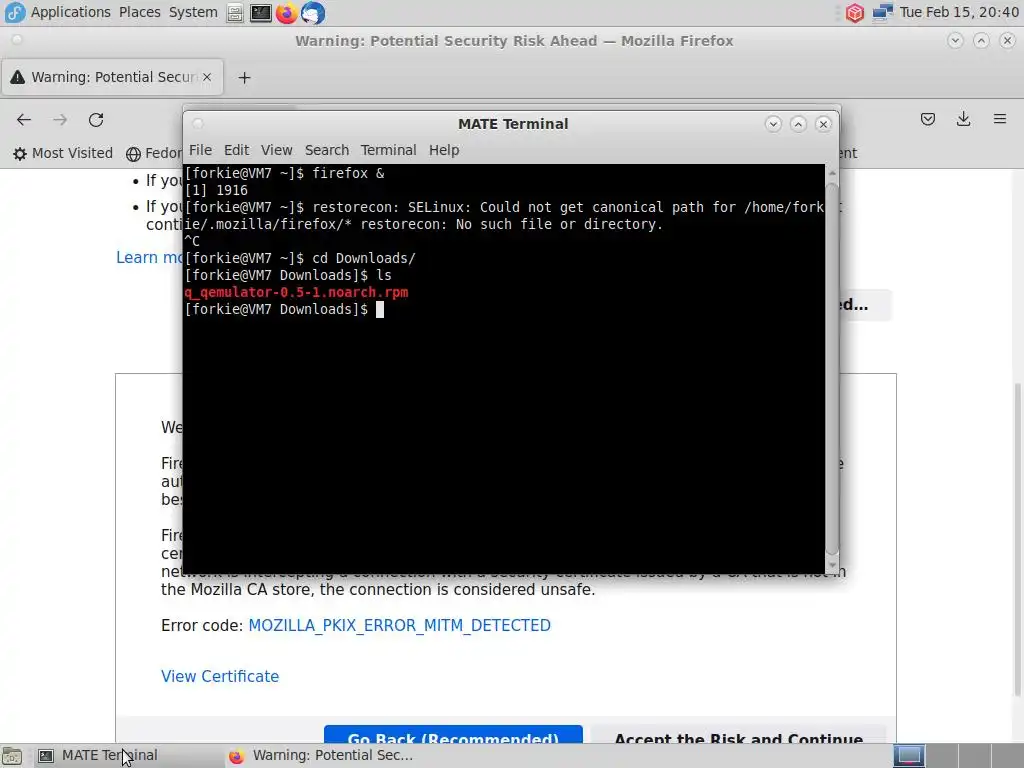
Task: Close the Firefox window
Action: coord(1007,40)
